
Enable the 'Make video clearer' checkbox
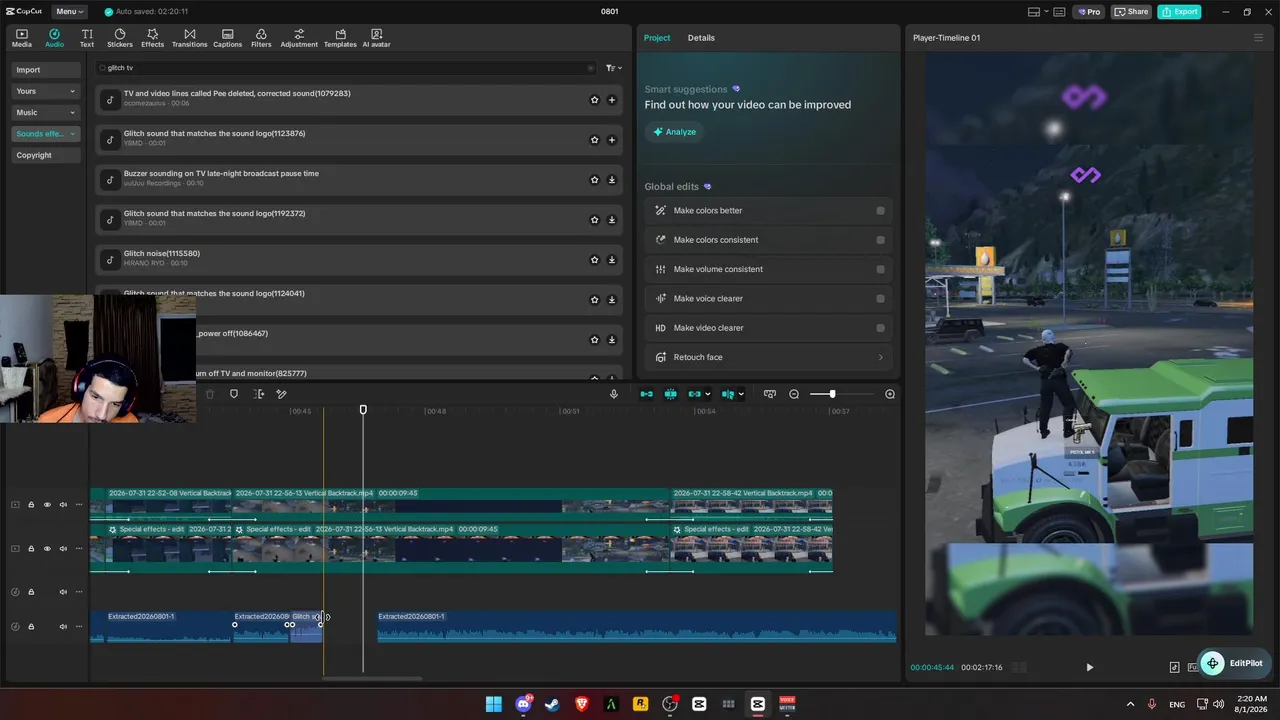(x=880, y=328)
